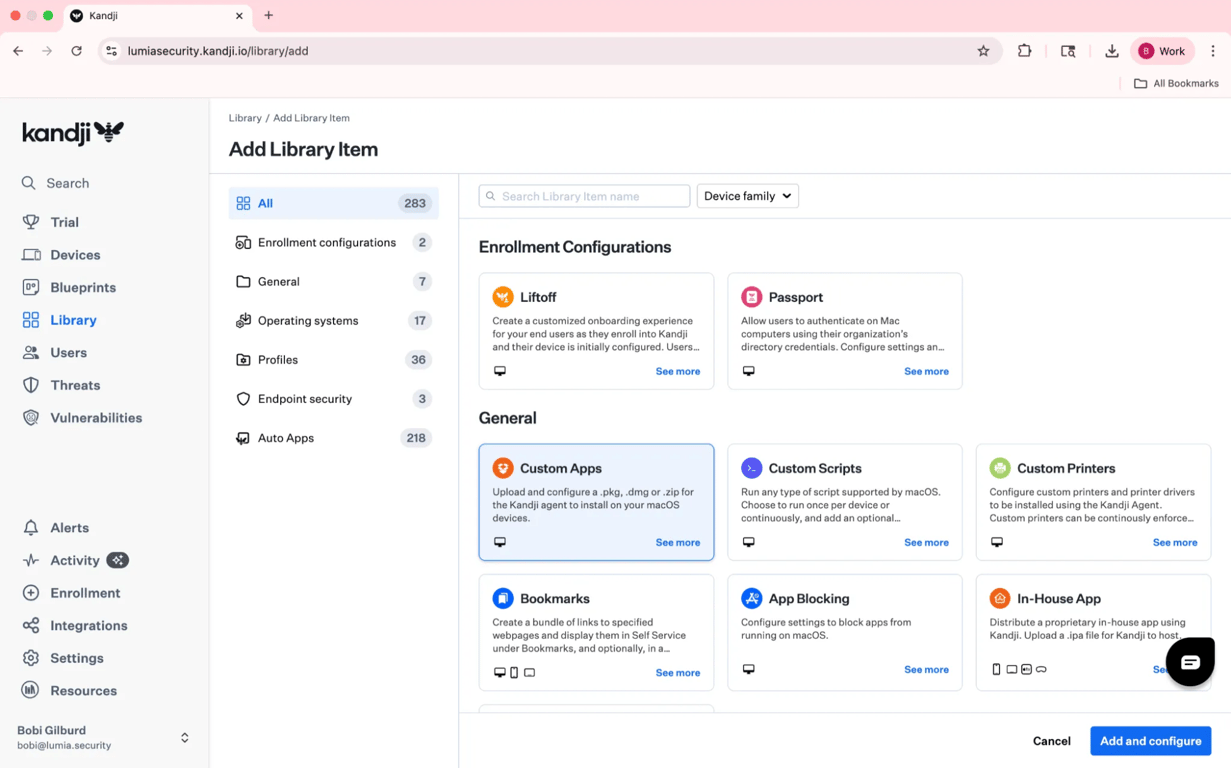Click the Integrations nodes icon
Screen dimensions: 1231x768
31,626
